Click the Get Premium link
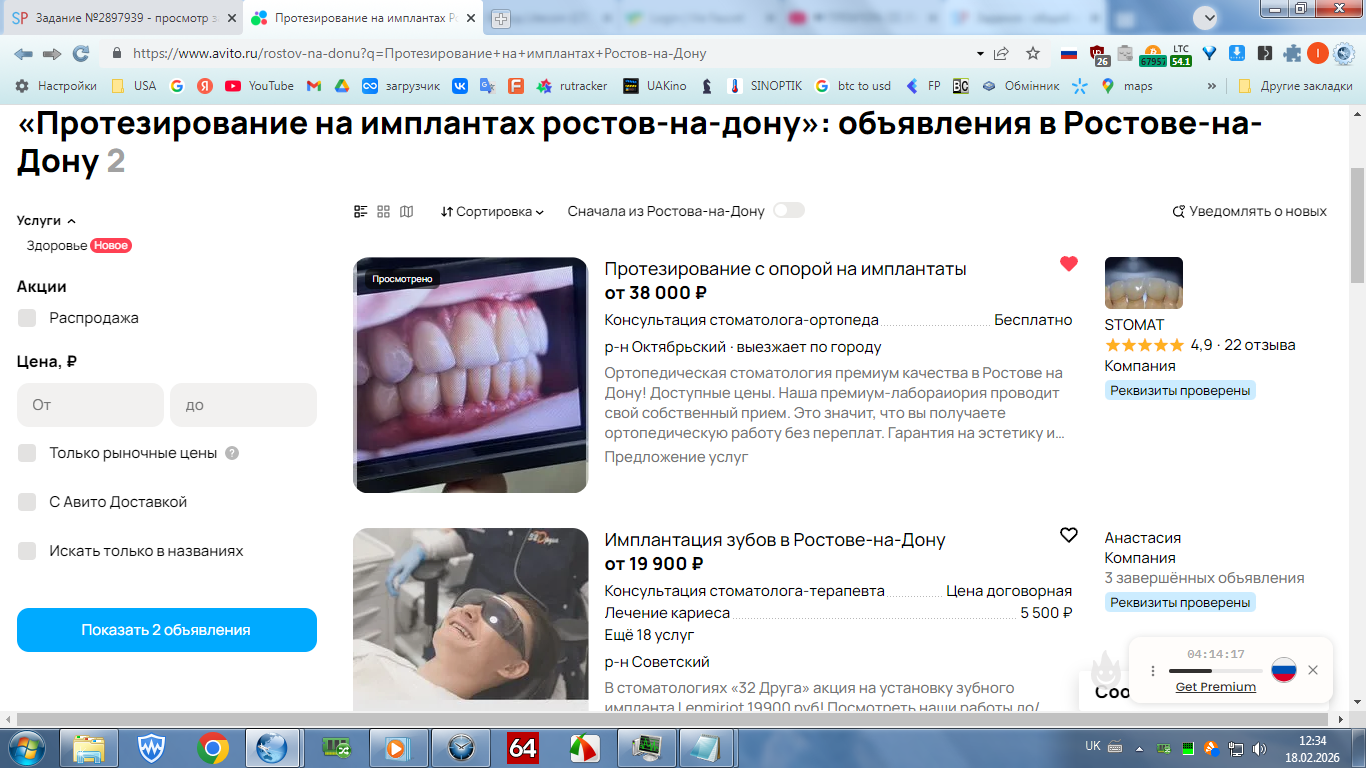 (1216, 687)
